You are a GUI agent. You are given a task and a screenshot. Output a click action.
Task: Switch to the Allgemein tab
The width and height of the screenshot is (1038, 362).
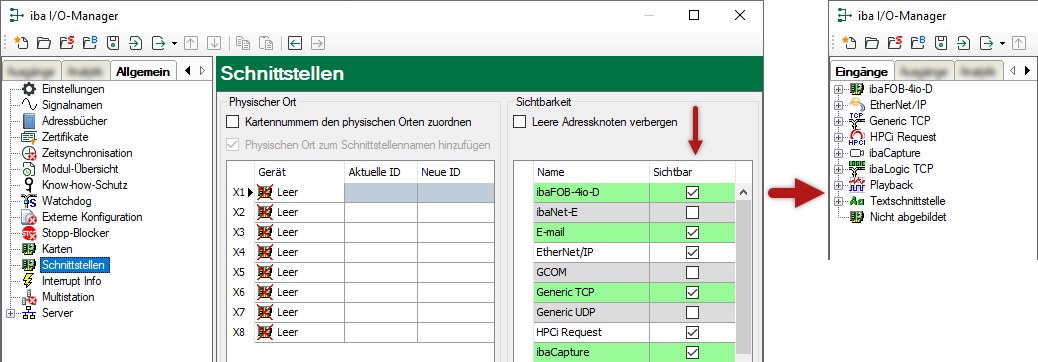(x=143, y=71)
